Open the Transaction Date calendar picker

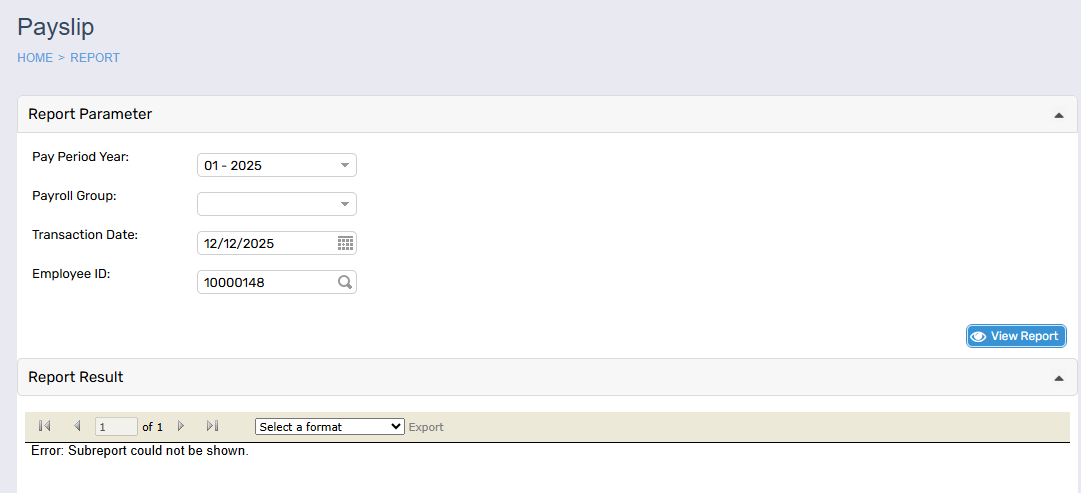345,243
